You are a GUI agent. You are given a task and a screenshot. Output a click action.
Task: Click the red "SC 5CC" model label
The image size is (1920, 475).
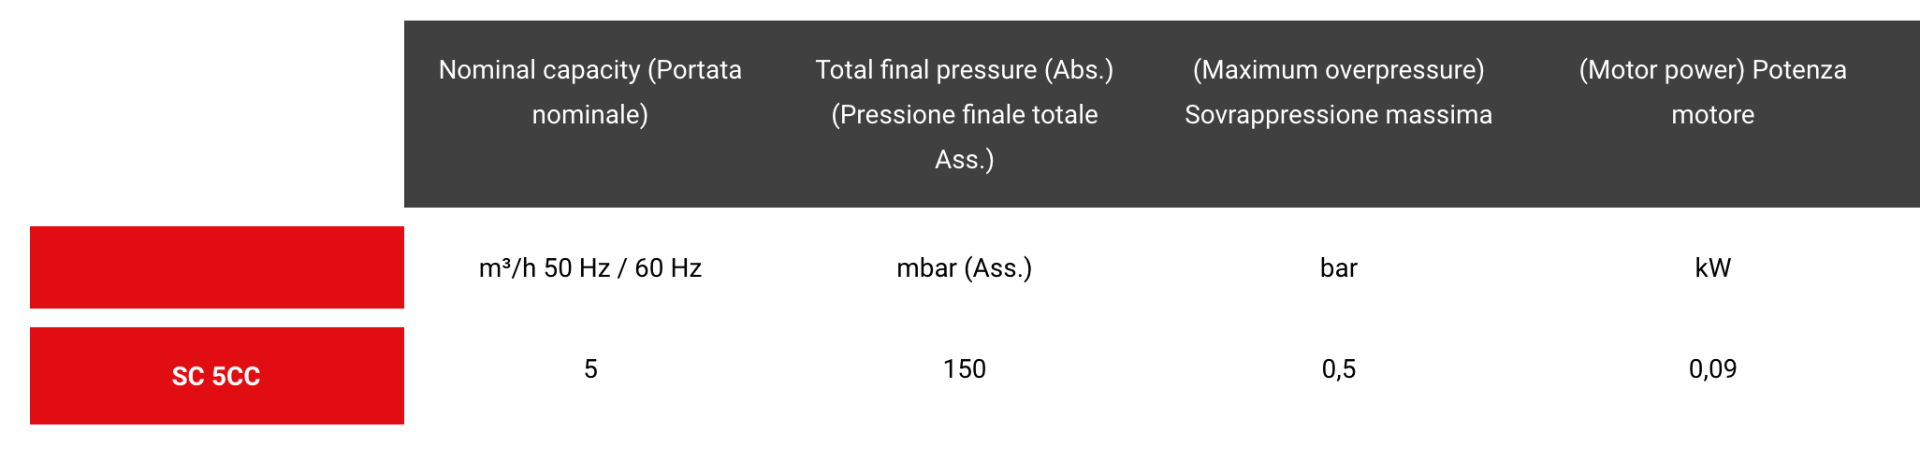pos(216,376)
